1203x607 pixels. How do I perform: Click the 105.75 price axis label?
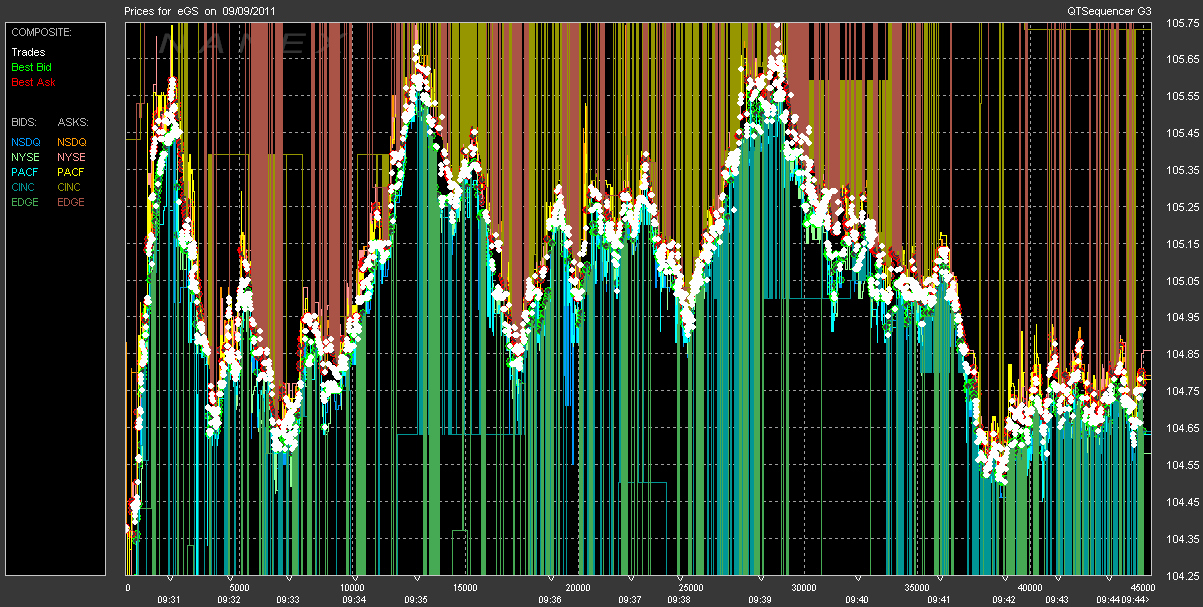[1183, 22]
